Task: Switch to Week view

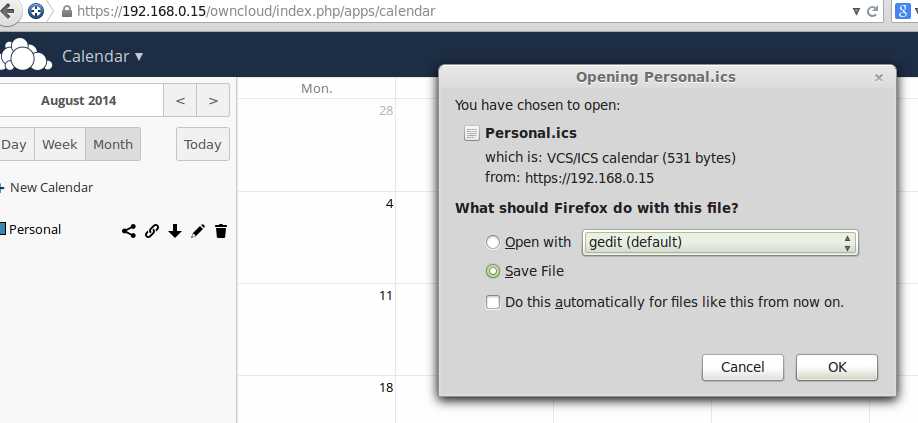Action: pyautogui.click(x=60, y=144)
